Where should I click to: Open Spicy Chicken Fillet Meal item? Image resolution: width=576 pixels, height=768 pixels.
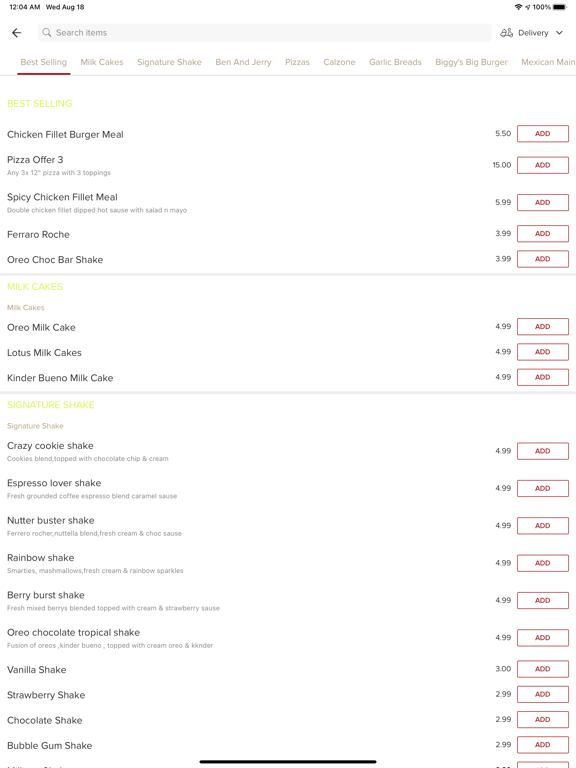(62, 197)
